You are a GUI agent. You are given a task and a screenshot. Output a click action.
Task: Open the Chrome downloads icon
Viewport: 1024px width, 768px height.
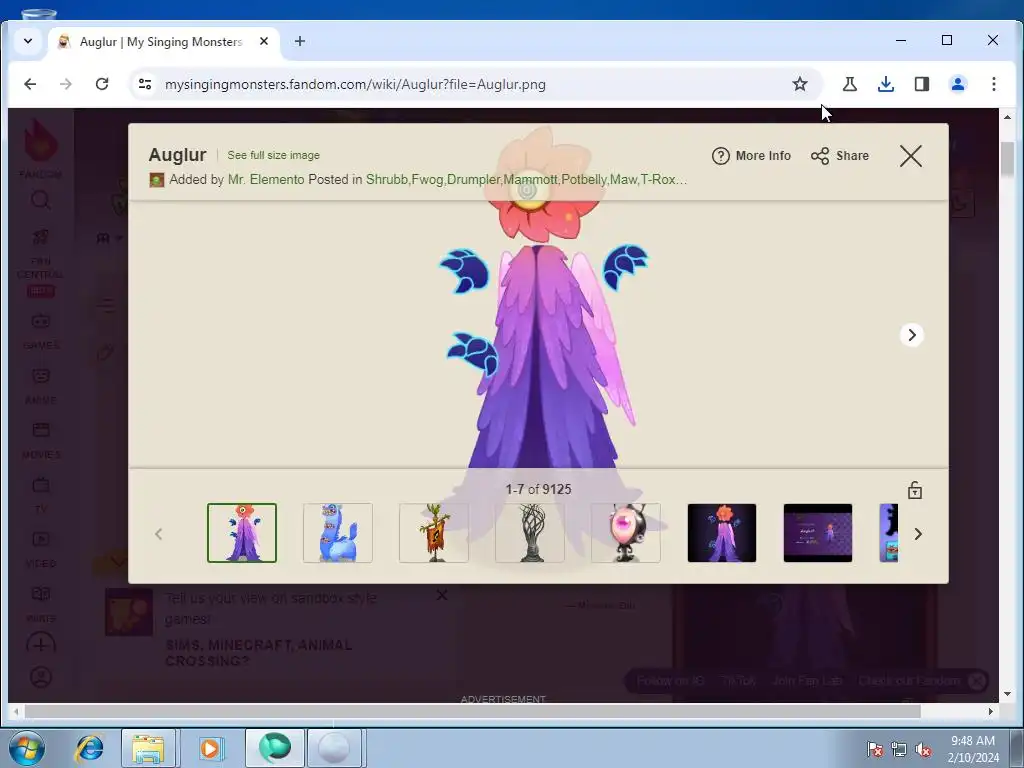[886, 84]
